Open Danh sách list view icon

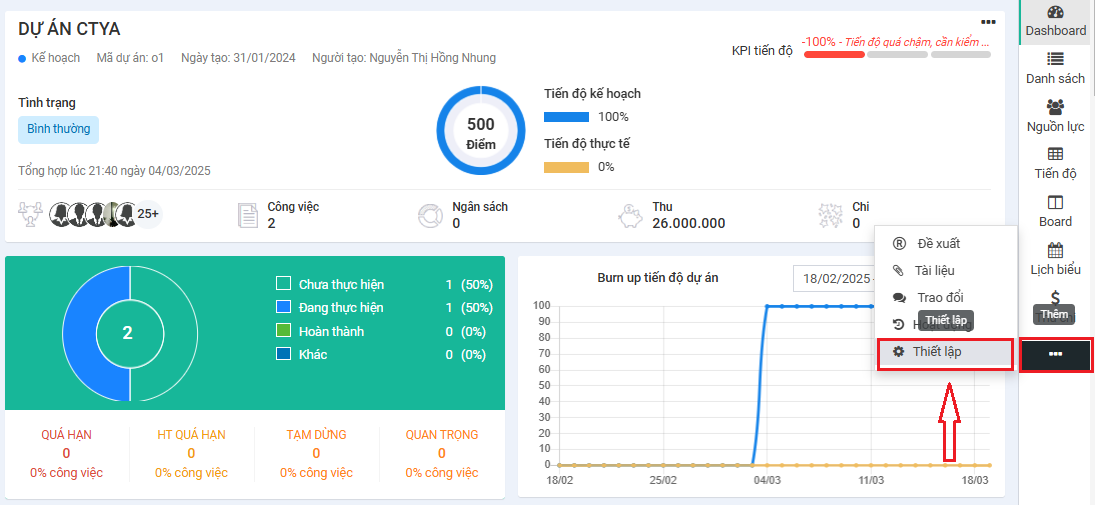[1055, 60]
